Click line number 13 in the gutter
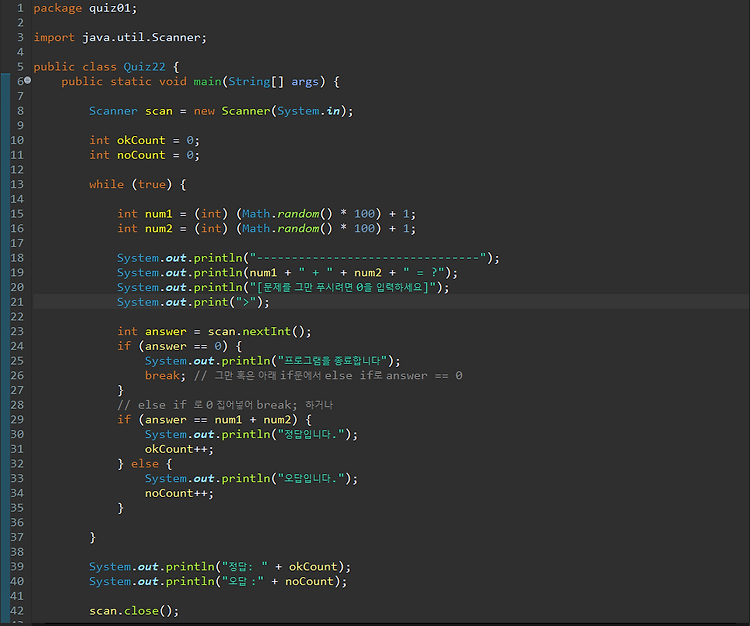The width and height of the screenshot is (750, 626). pyautogui.click(x=17, y=185)
